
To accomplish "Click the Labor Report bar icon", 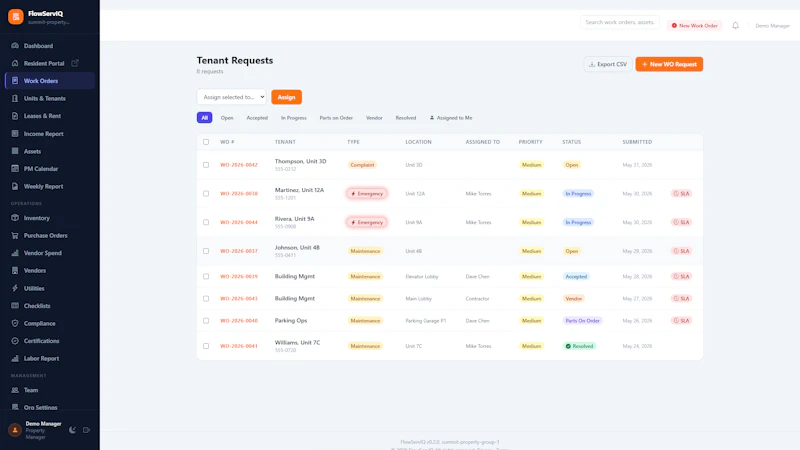I will 15,358.
